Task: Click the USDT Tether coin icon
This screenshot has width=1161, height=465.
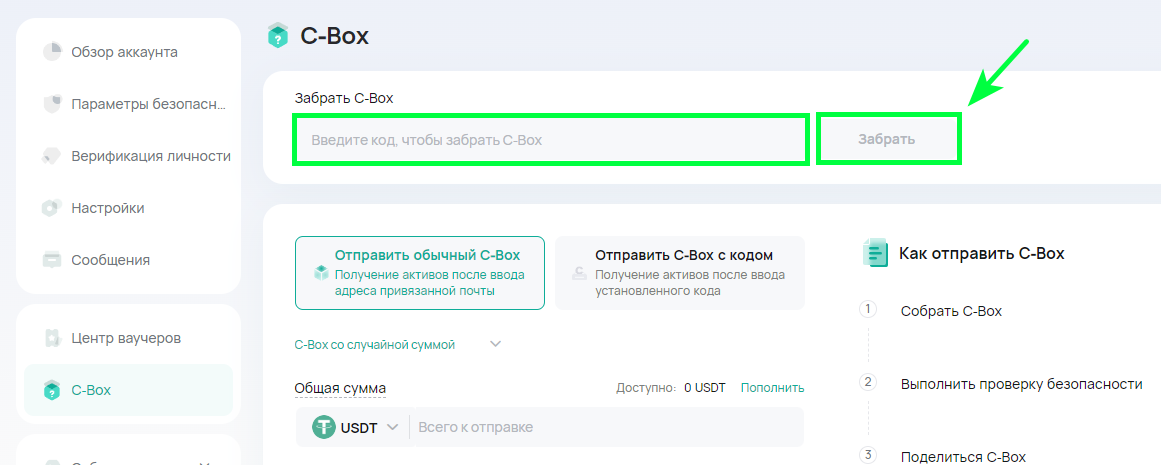Action: tap(324, 427)
